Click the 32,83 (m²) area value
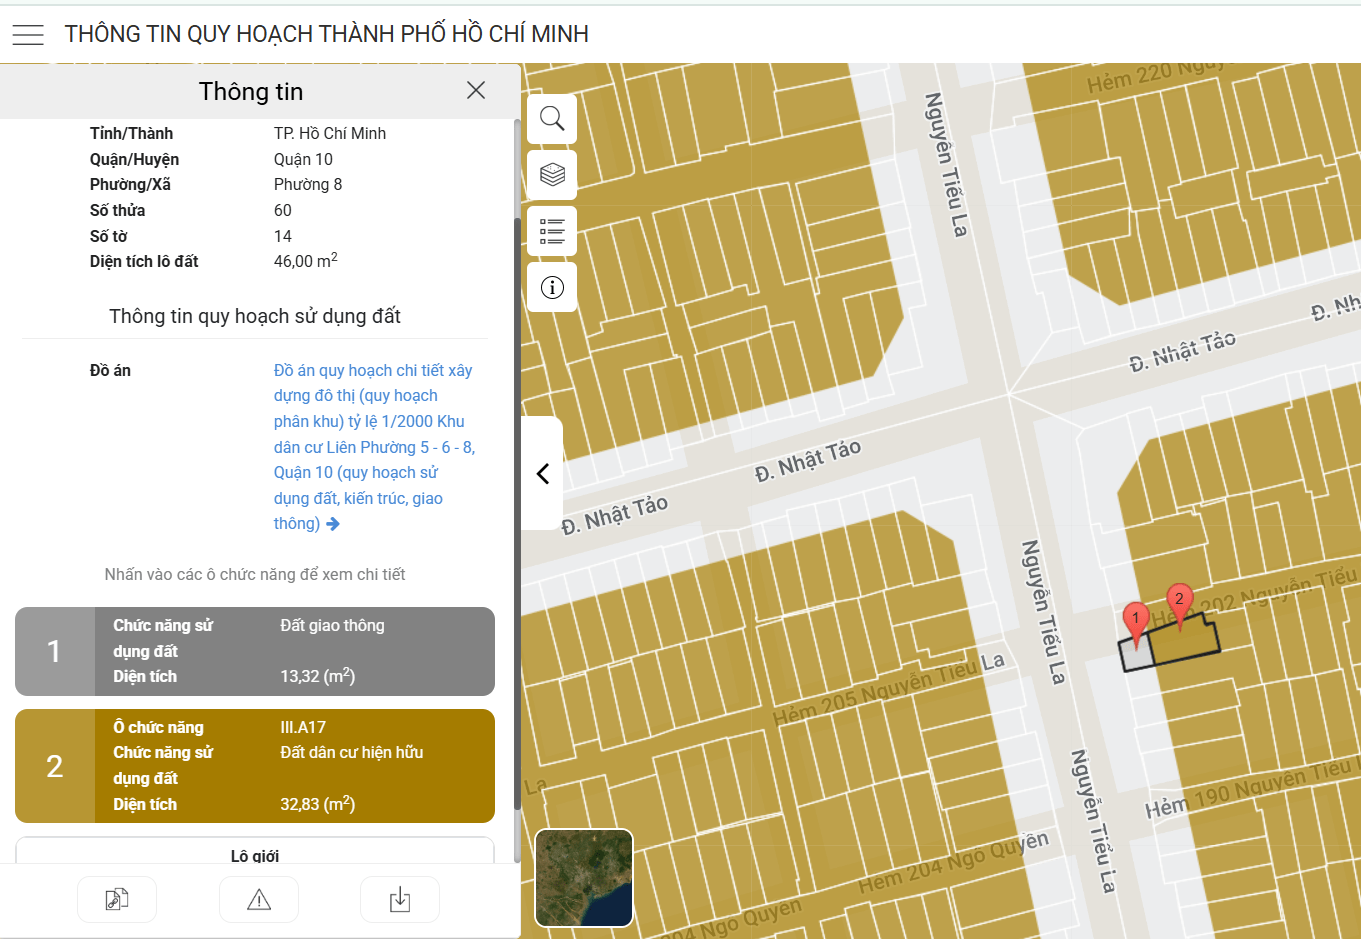1361x939 pixels. [x=318, y=804]
